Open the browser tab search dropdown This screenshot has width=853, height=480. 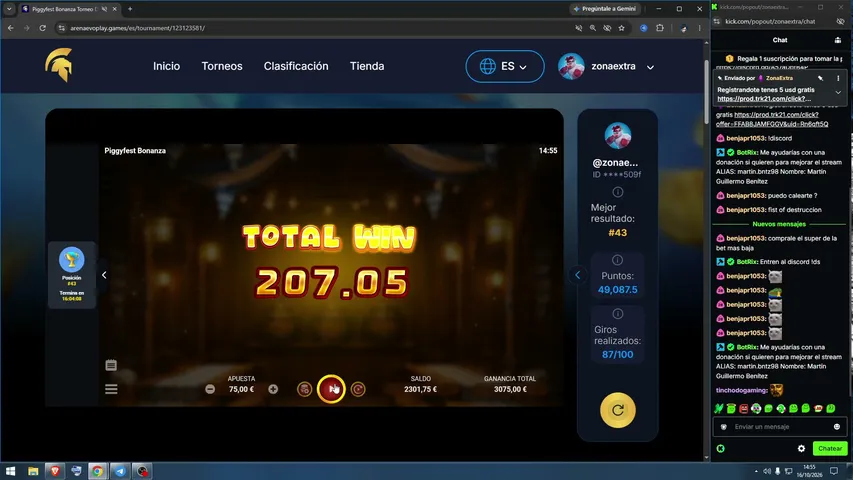point(9,9)
